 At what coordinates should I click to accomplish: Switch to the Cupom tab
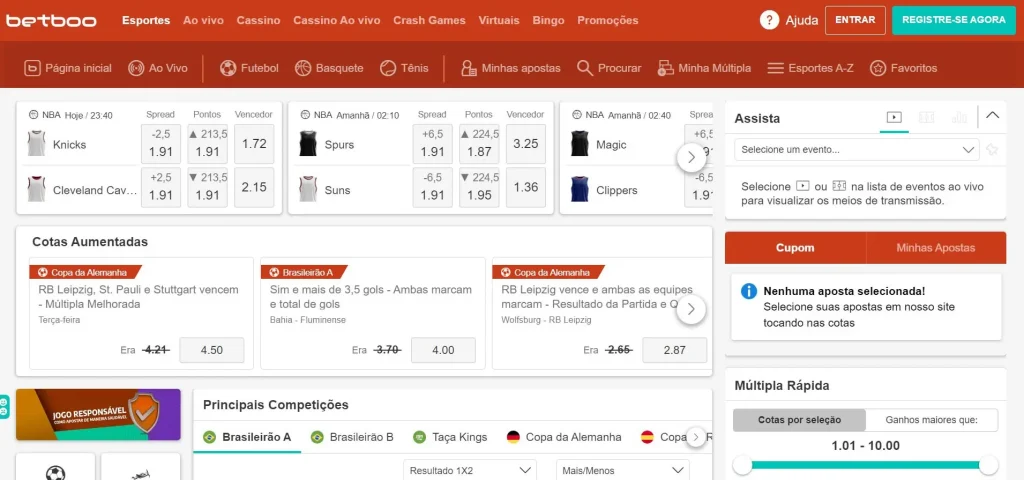coord(795,248)
